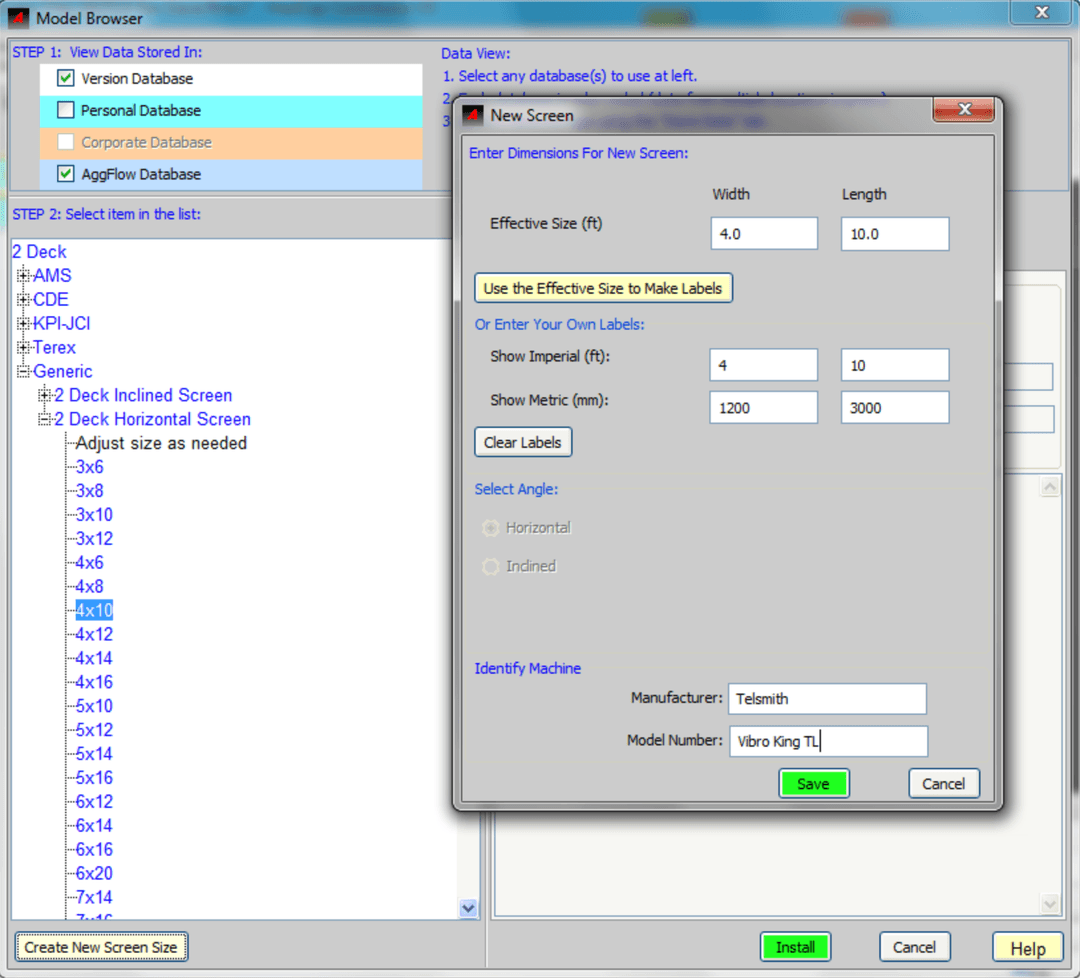Open Help in the Model Browser

pos(1027,948)
